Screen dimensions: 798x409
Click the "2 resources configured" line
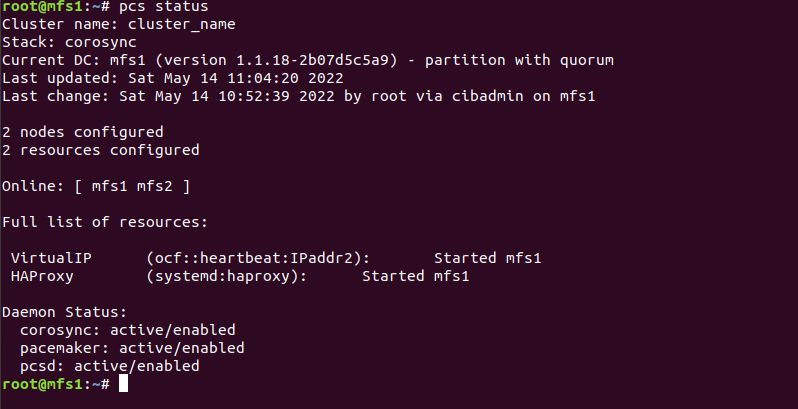pos(100,150)
